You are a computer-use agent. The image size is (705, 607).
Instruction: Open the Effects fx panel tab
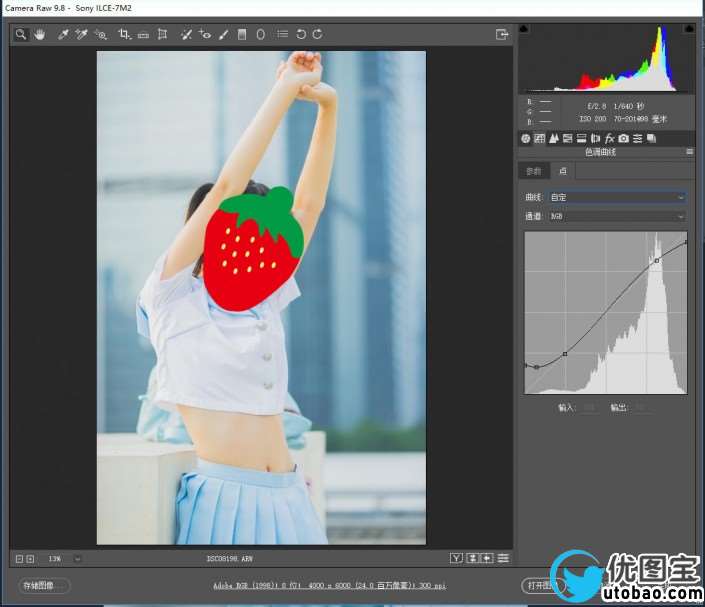(x=609, y=138)
